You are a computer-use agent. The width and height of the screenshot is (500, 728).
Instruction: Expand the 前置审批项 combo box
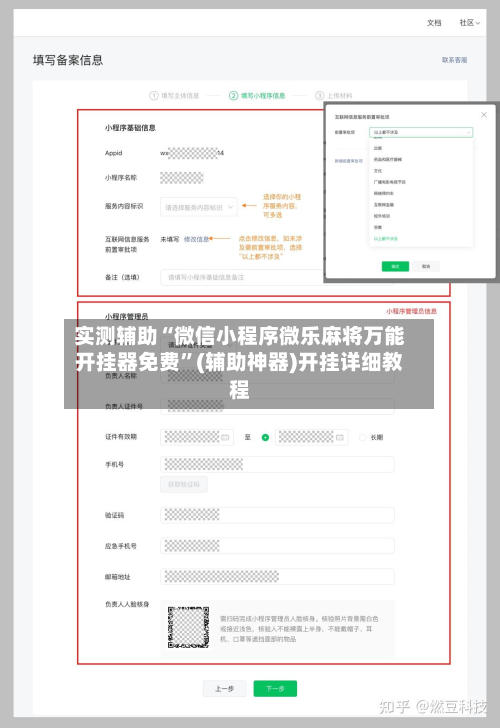point(421,132)
